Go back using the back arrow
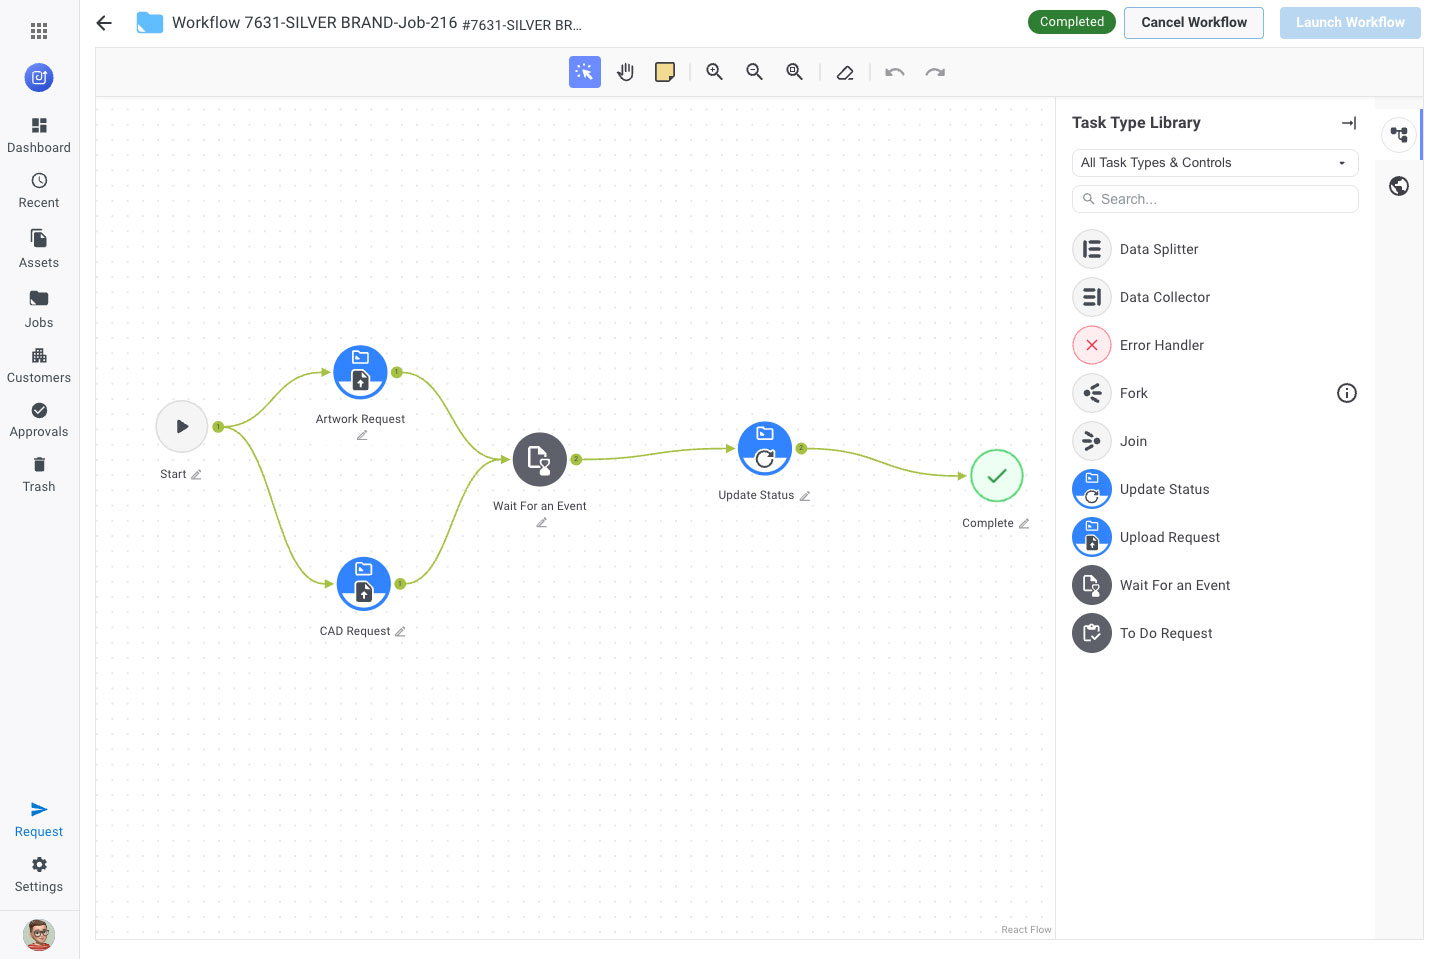This screenshot has width=1438, height=959. [x=104, y=23]
